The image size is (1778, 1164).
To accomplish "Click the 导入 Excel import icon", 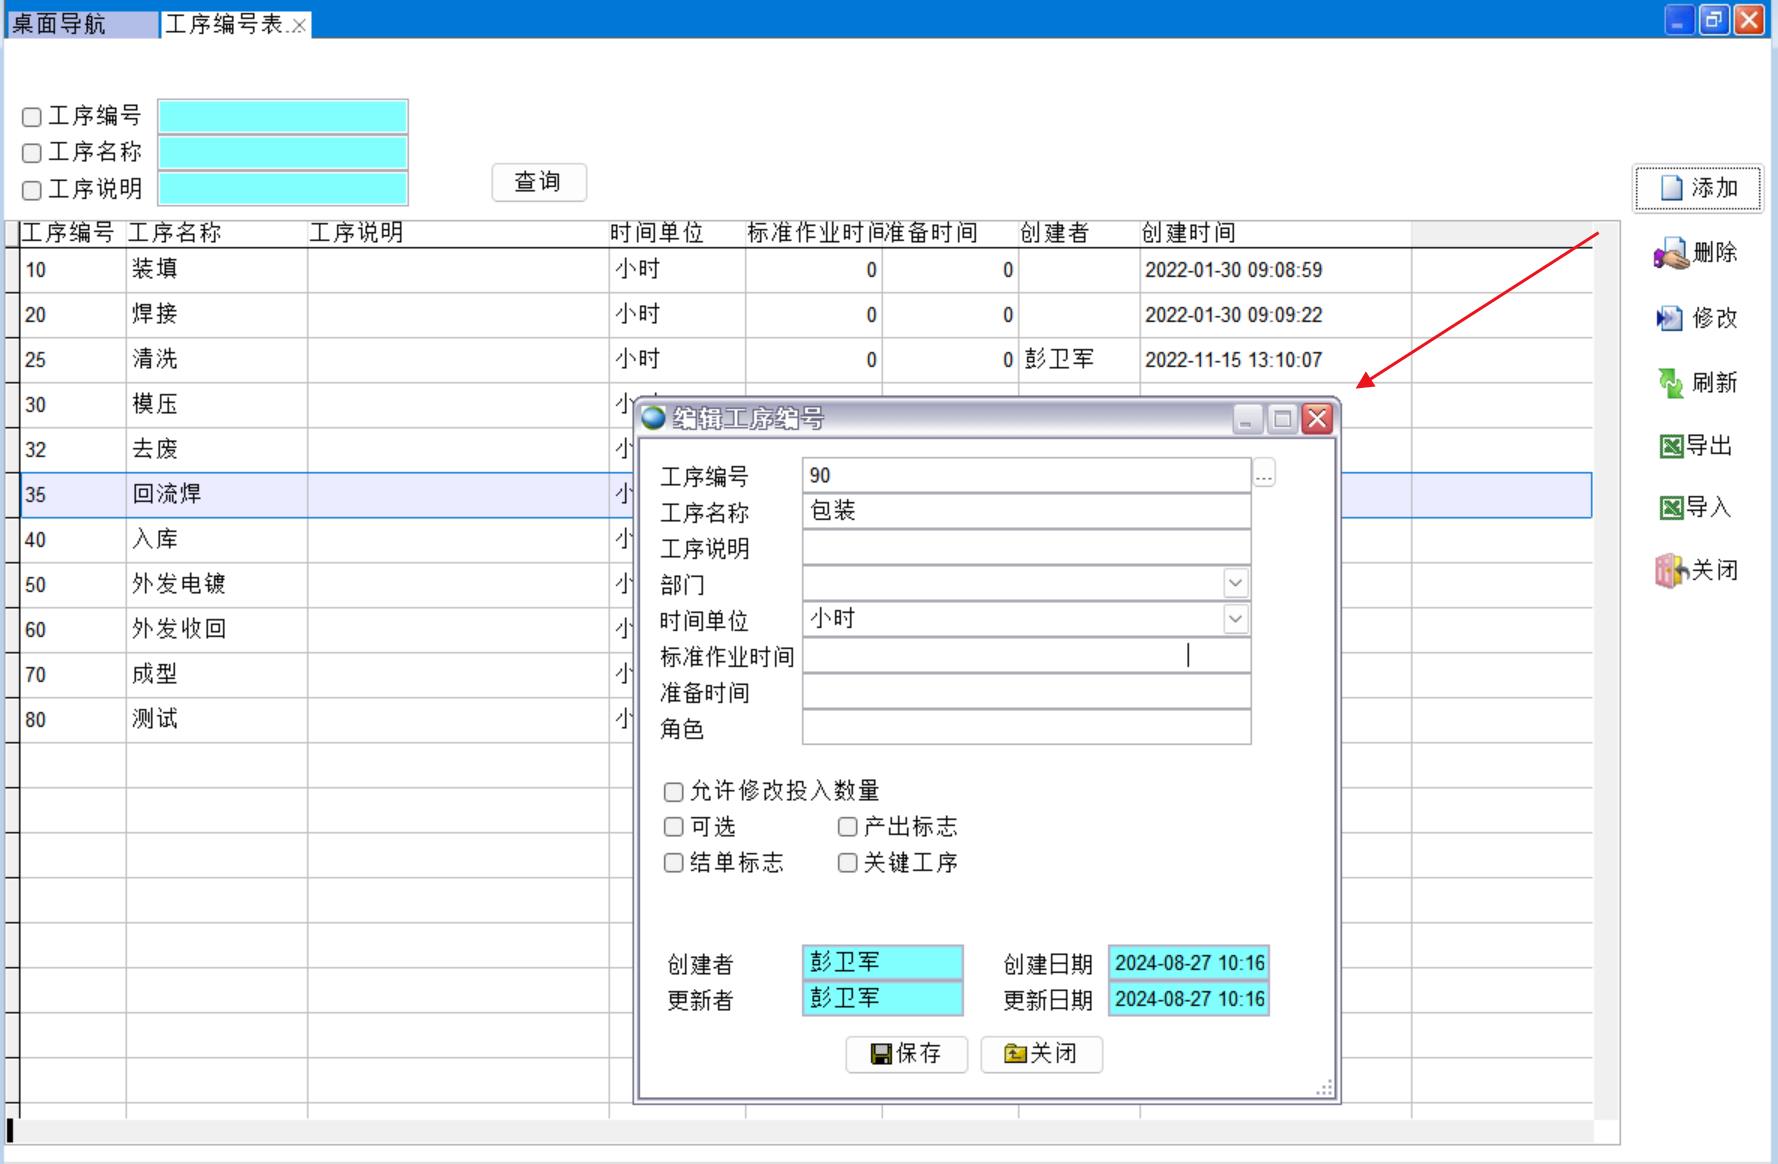I will coord(1671,508).
